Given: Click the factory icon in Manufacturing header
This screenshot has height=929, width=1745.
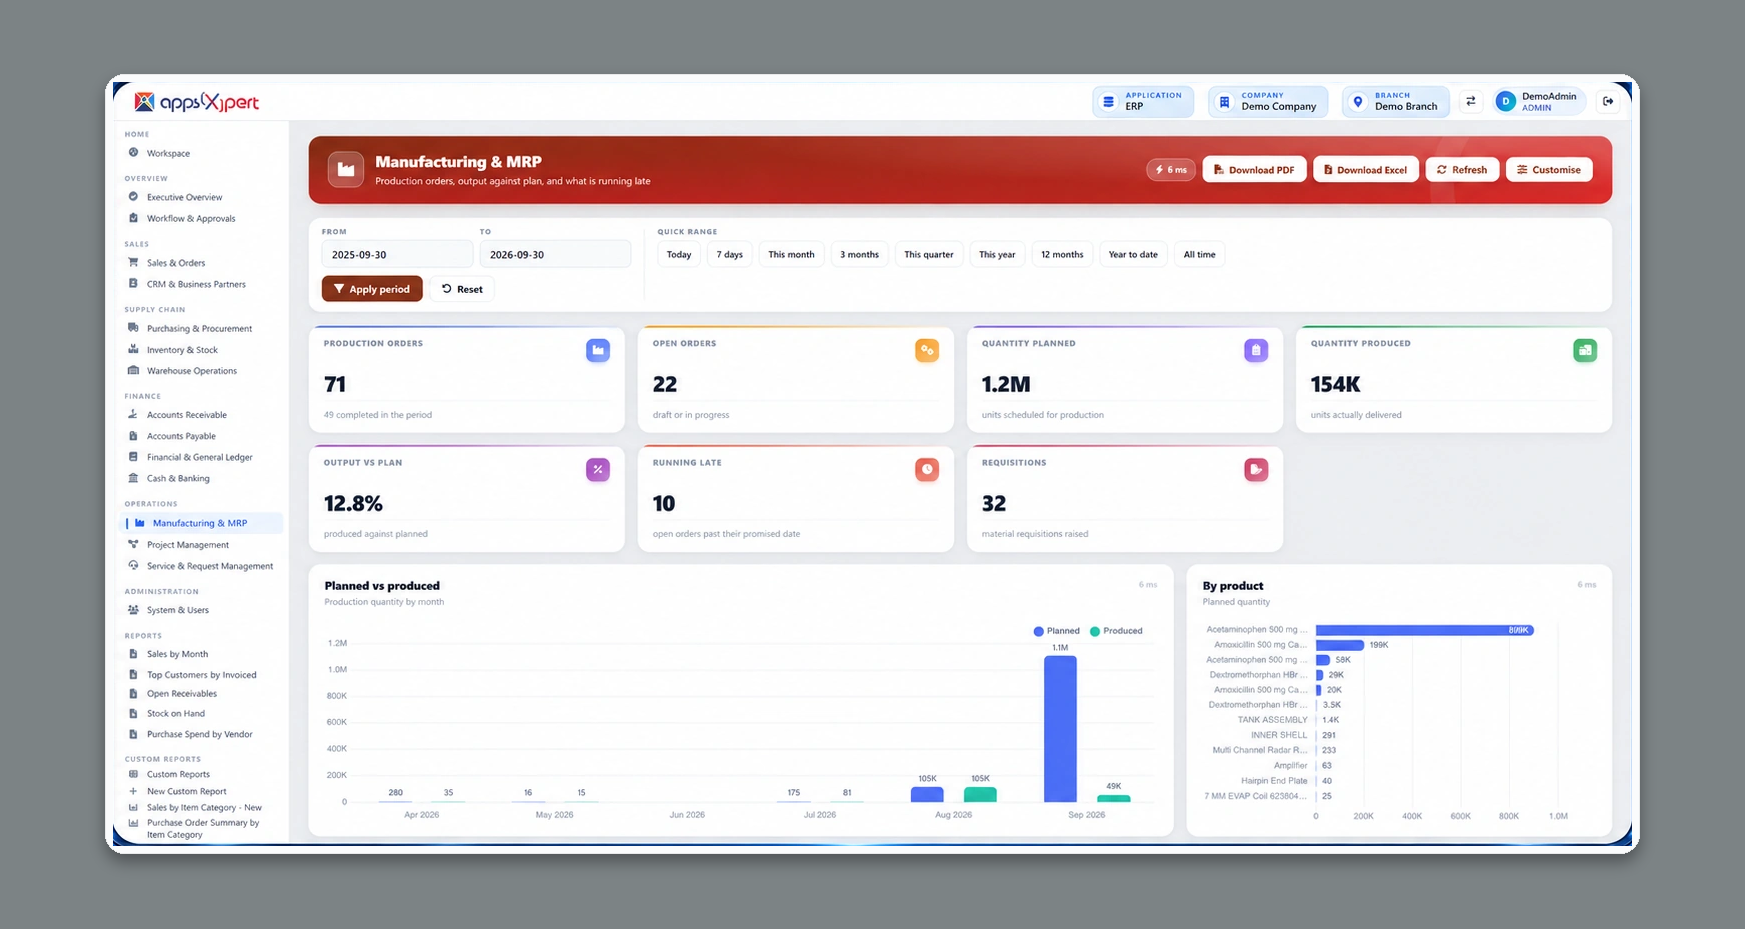Looking at the screenshot, I should coord(346,170).
